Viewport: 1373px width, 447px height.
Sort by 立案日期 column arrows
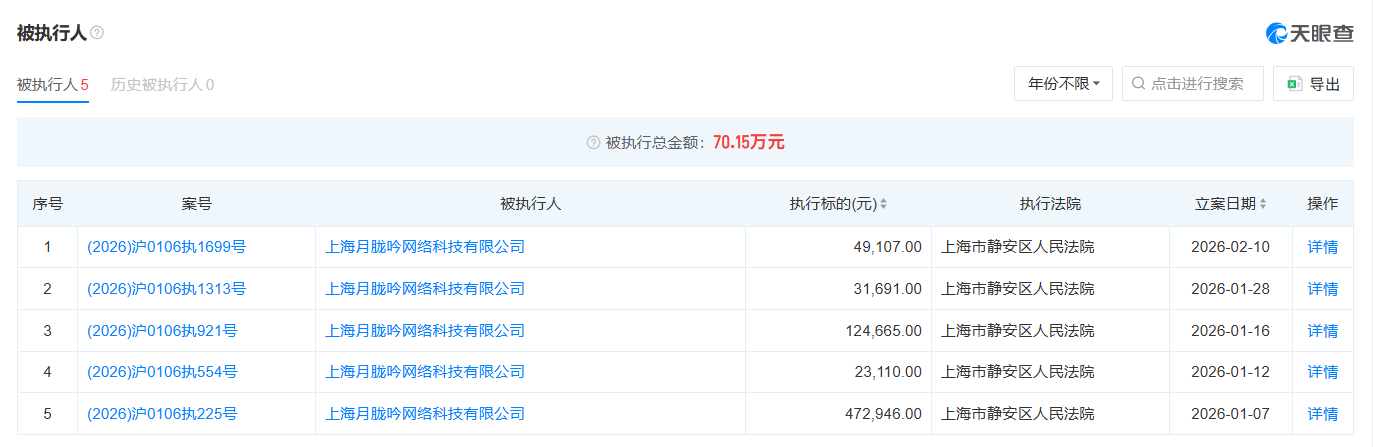(x=1263, y=204)
